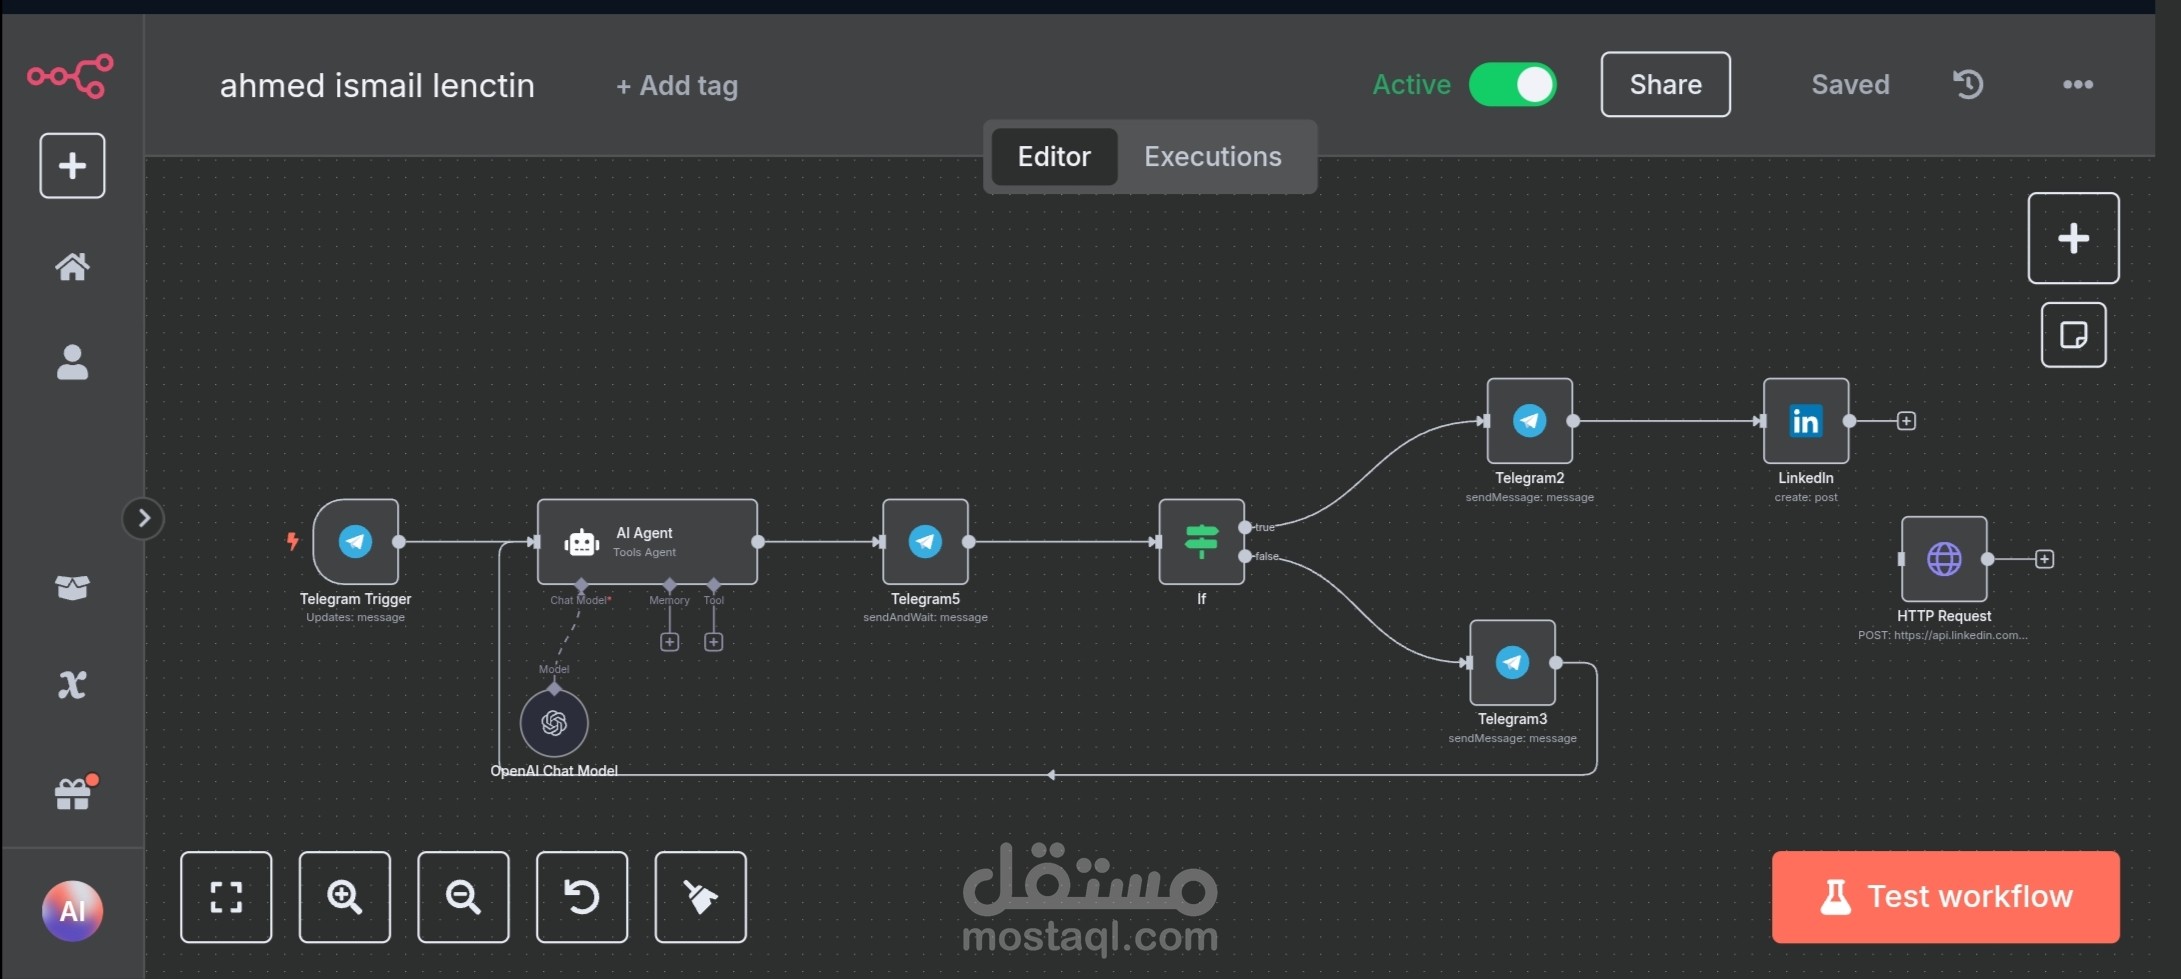Screen dimensions: 2181x979
Task: Toggle the Active workflow switch
Action: tap(1512, 84)
